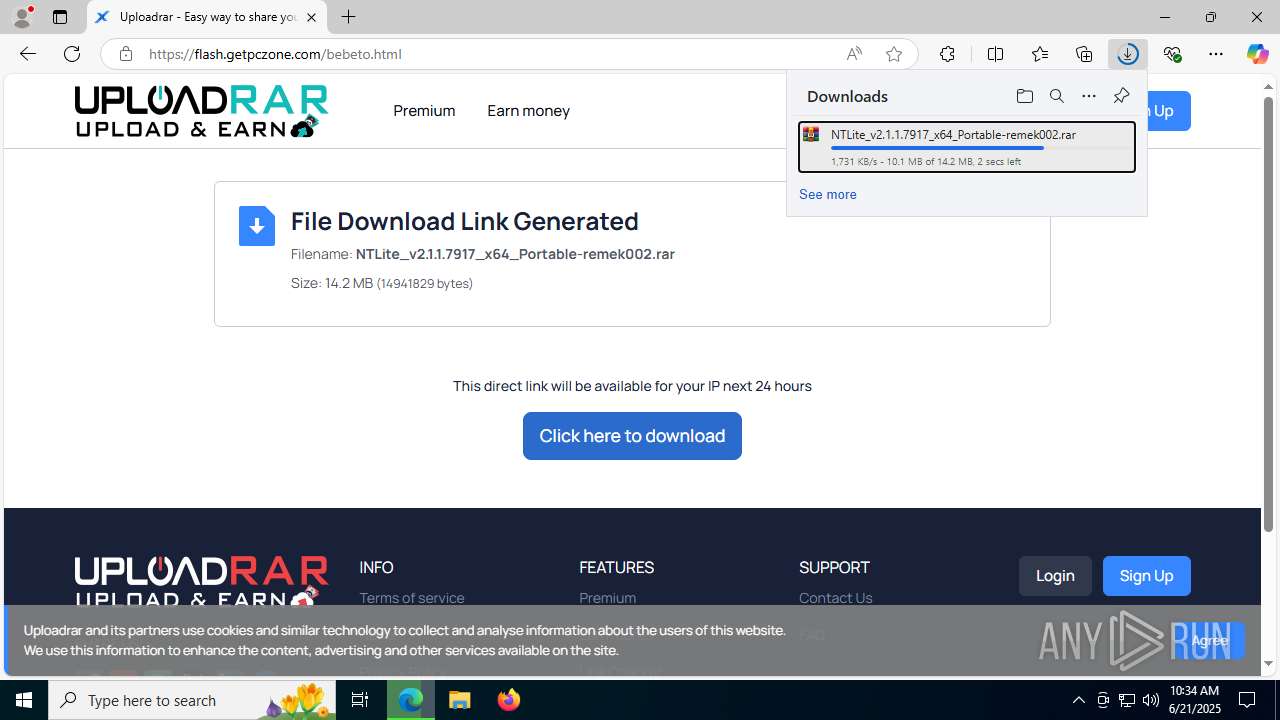The image size is (1280, 720).
Task: Open Edge Settings and more menu
Action: click(x=1216, y=54)
